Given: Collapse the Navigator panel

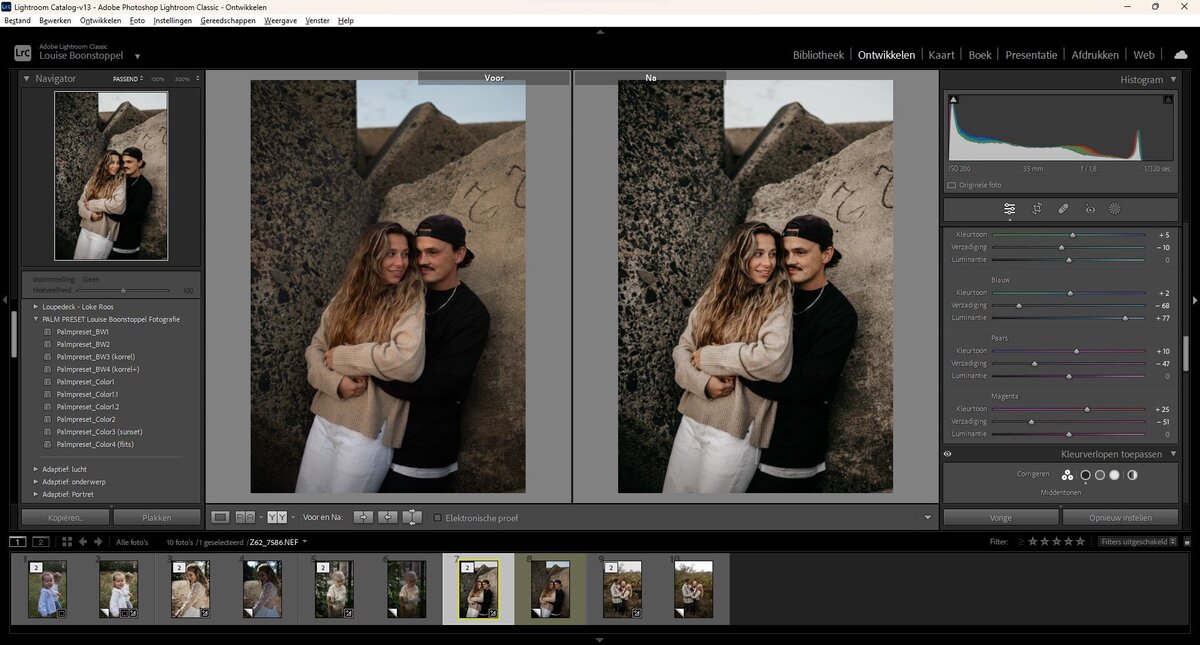Looking at the screenshot, I should [27, 78].
